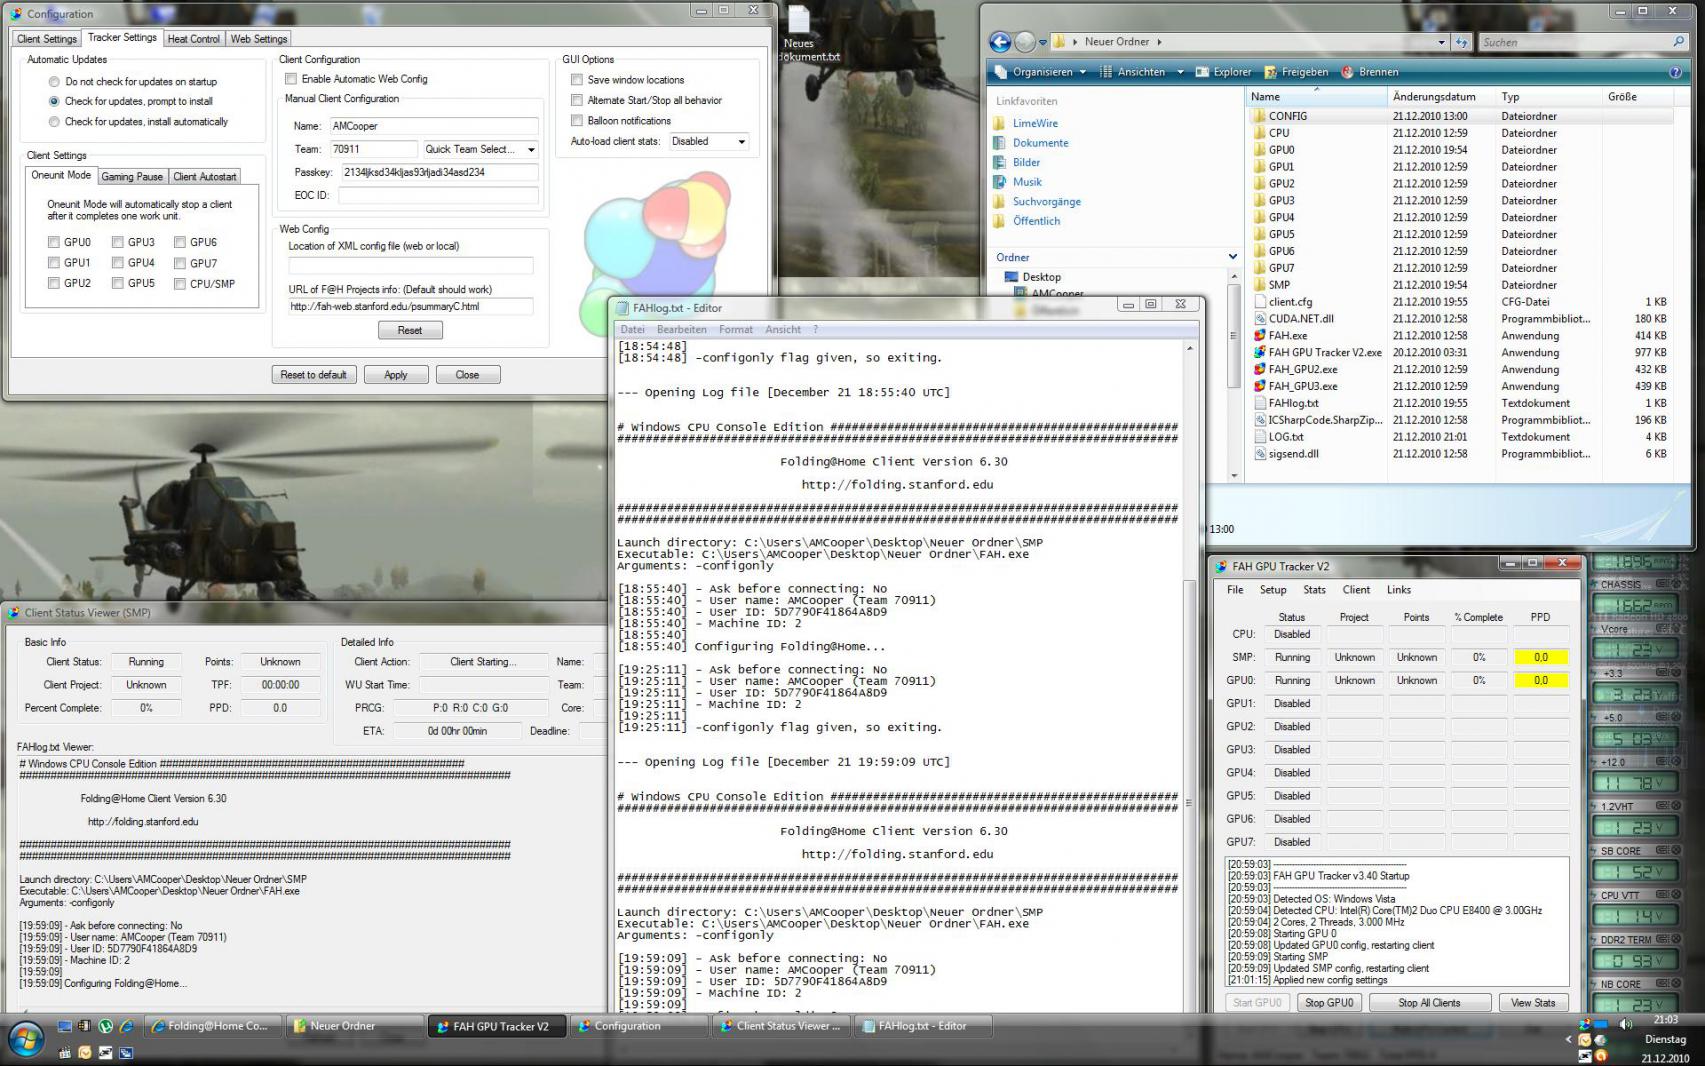The image size is (1705, 1066).
Task: Select 'Check for updates, install automatically'
Action: click(x=54, y=122)
